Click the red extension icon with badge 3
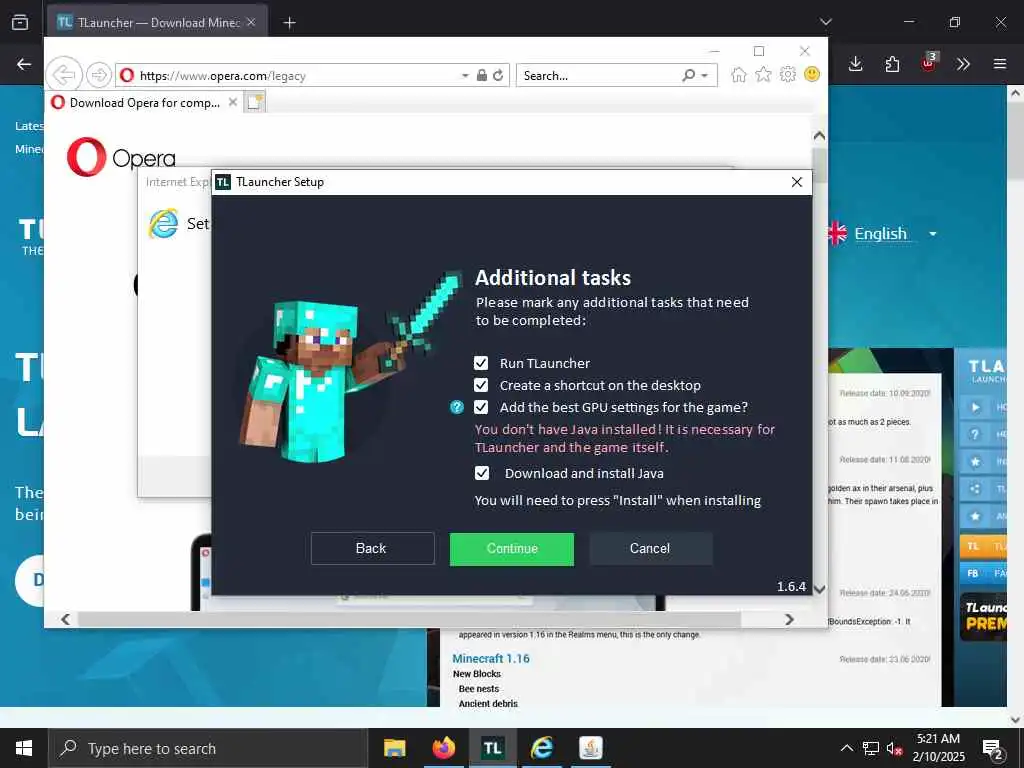This screenshot has height=768, width=1024. [x=929, y=63]
